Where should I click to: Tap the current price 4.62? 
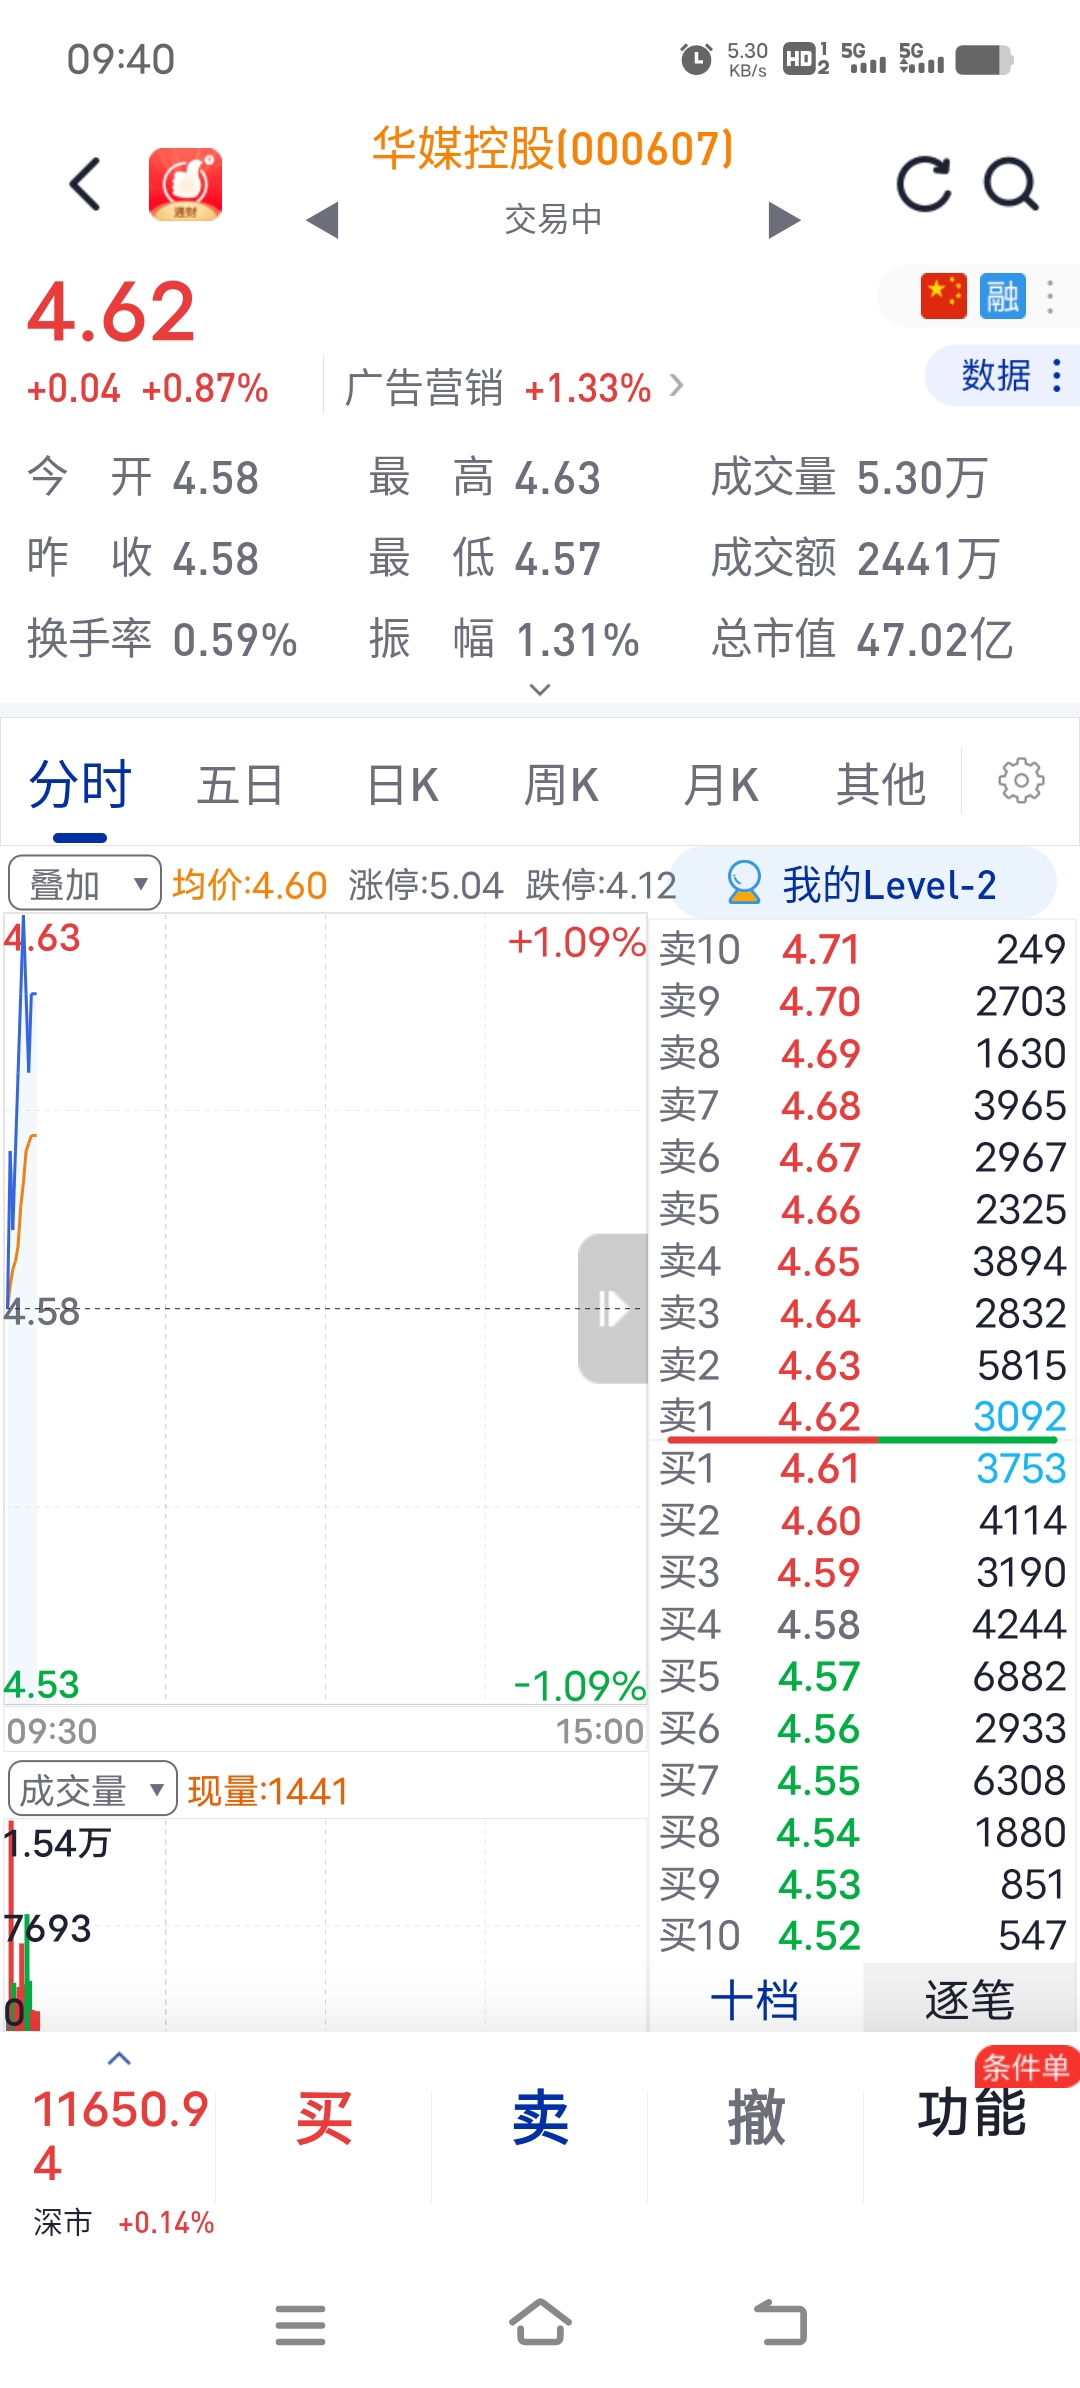(x=111, y=312)
